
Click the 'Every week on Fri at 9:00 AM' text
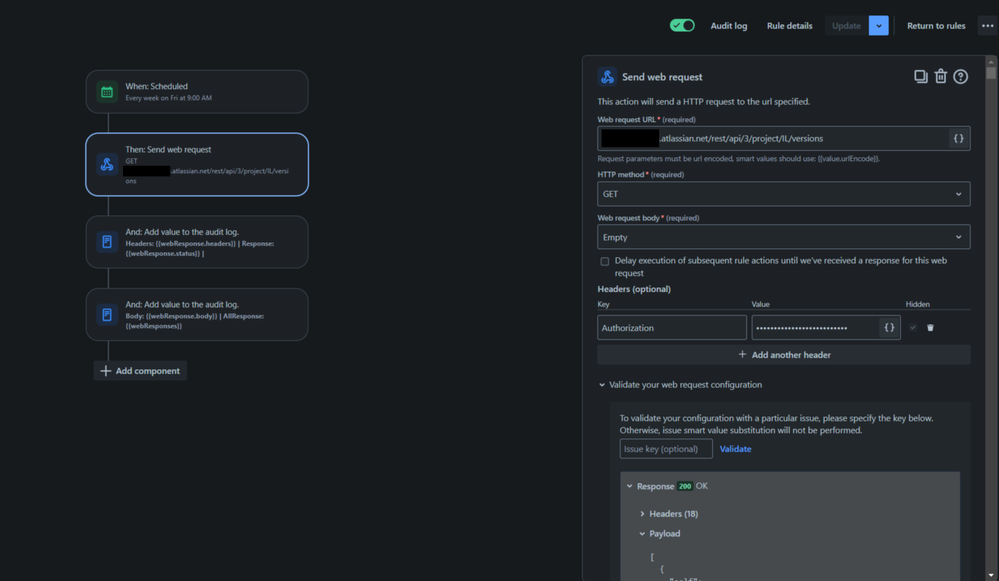pyautogui.click(x=168, y=98)
